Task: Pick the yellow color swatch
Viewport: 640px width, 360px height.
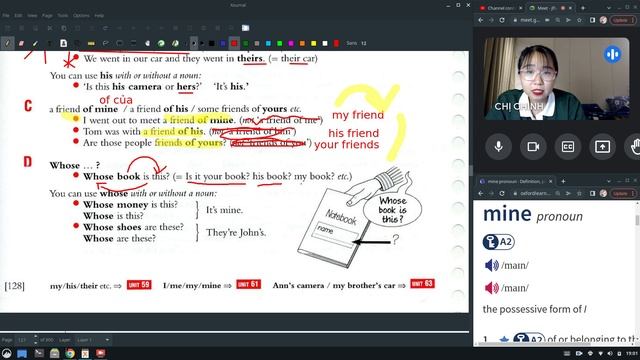Action: pos(314,43)
